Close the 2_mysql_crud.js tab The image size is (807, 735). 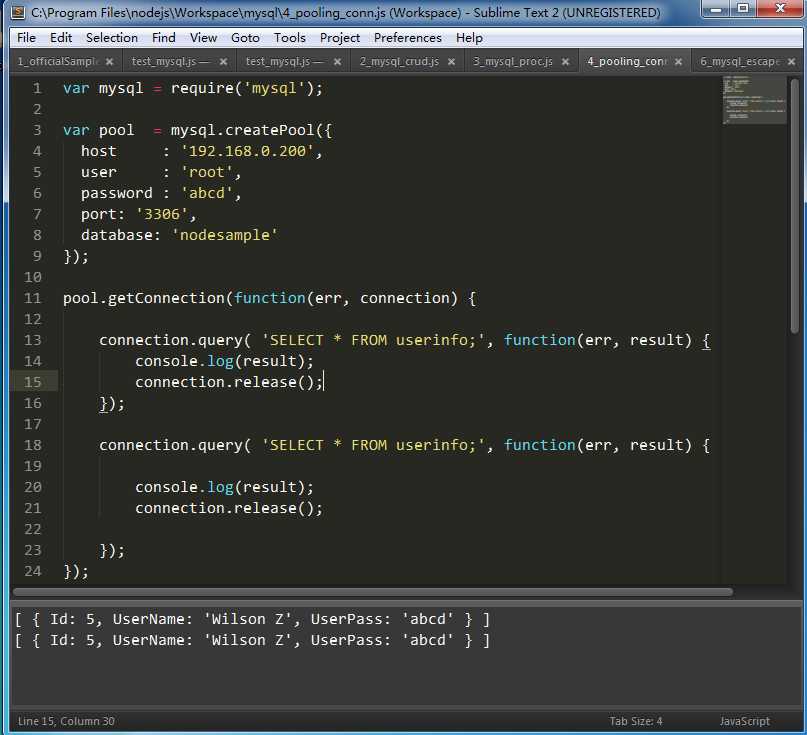[x=451, y=62]
